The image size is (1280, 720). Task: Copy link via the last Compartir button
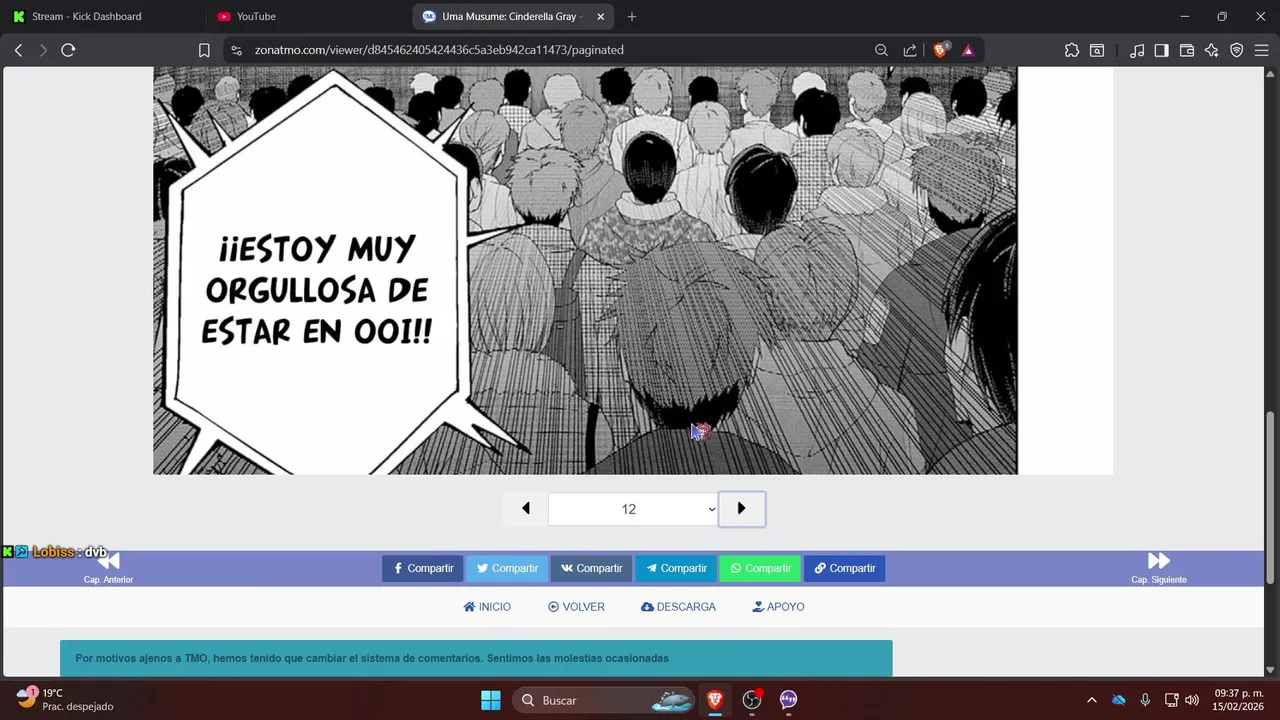click(845, 568)
